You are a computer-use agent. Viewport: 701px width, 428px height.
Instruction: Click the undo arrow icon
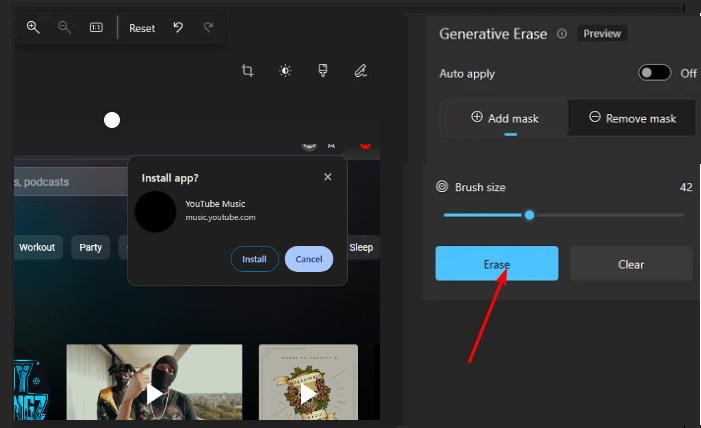pyautogui.click(x=178, y=28)
